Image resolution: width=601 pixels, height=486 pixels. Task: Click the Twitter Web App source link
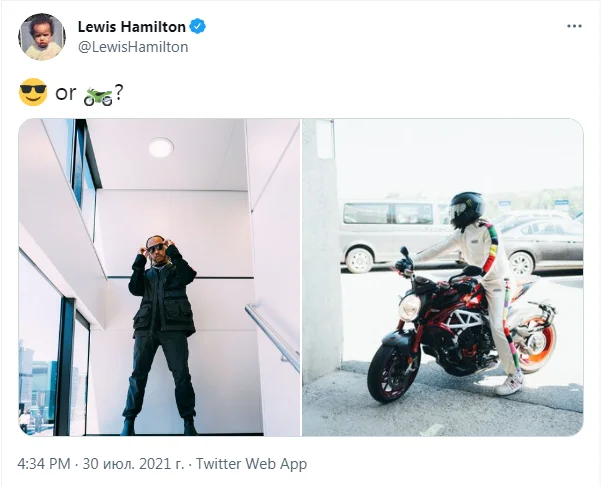[251, 464]
